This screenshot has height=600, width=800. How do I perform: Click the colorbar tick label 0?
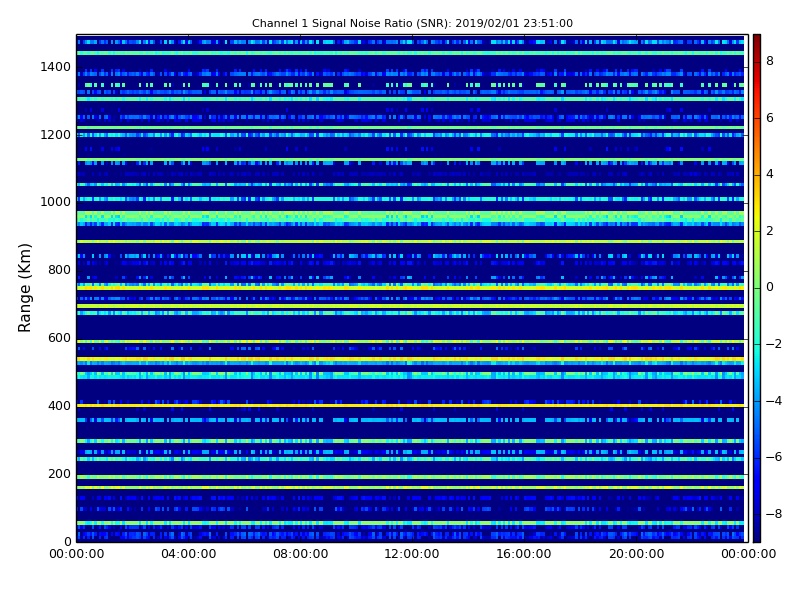pos(770,287)
